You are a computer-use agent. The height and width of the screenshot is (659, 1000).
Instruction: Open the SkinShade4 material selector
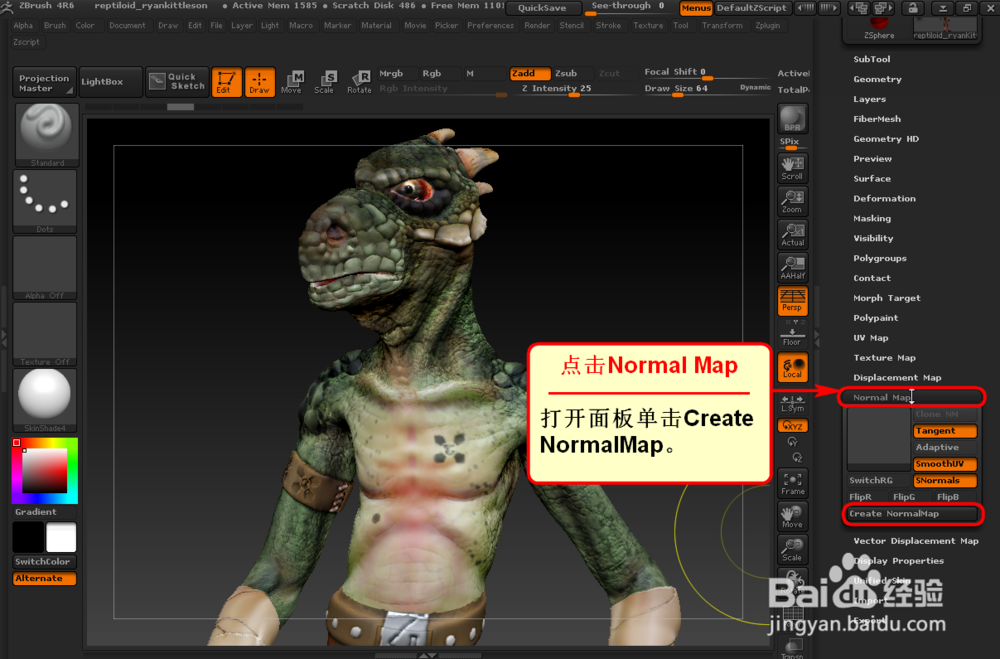pos(45,400)
